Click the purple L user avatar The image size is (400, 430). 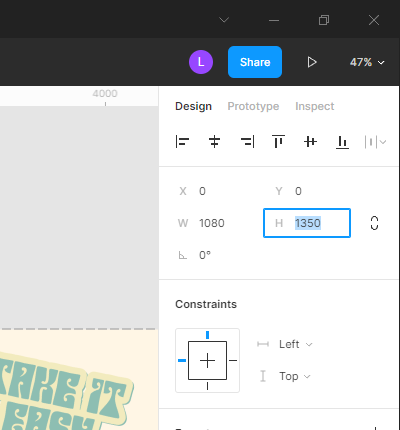[201, 62]
